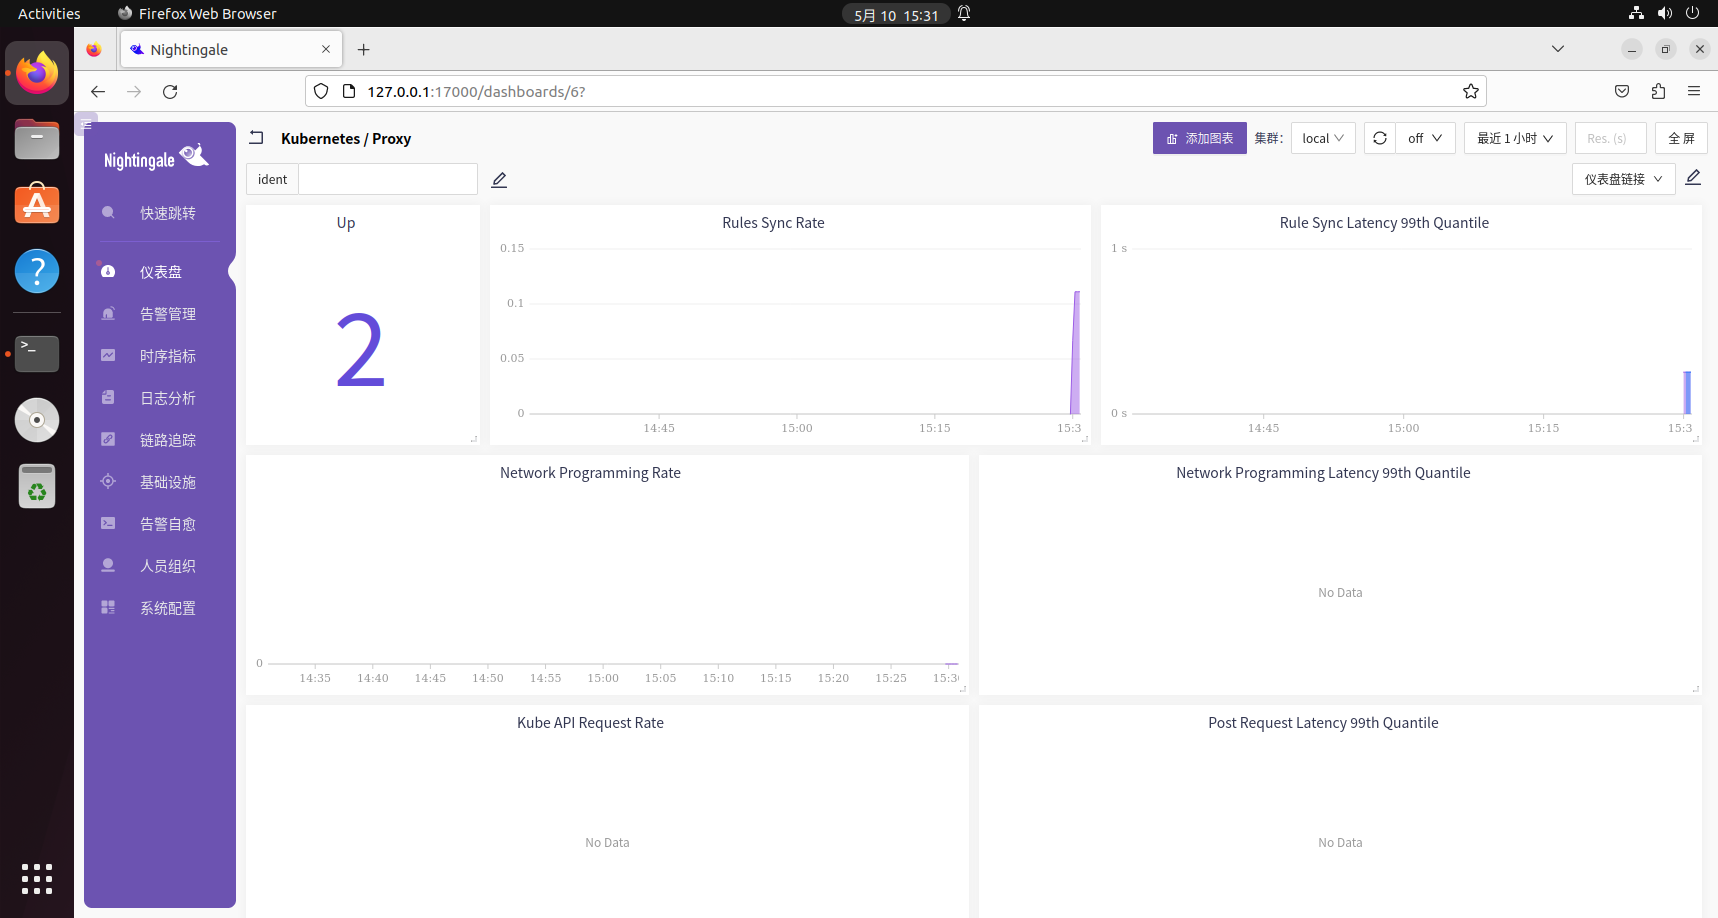The width and height of the screenshot is (1718, 918).
Task: Open the time range 最近 1 小时 dropdown
Action: [1515, 138]
